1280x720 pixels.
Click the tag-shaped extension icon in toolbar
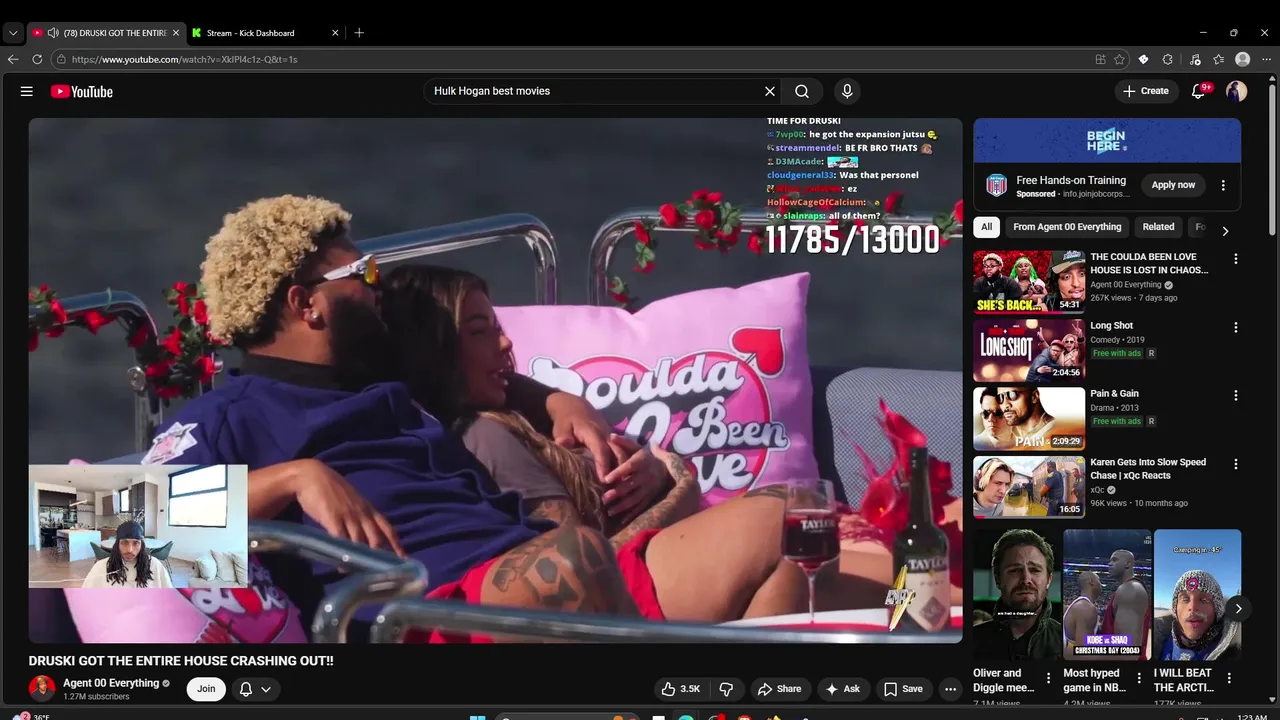(x=1144, y=59)
